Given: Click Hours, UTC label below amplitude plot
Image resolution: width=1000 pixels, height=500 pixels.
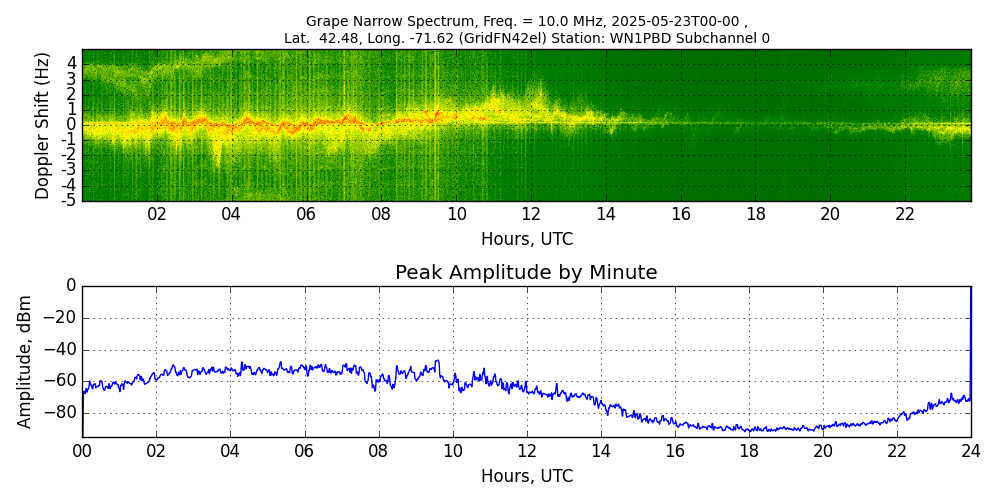Looking at the screenshot, I should click(x=526, y=476).
